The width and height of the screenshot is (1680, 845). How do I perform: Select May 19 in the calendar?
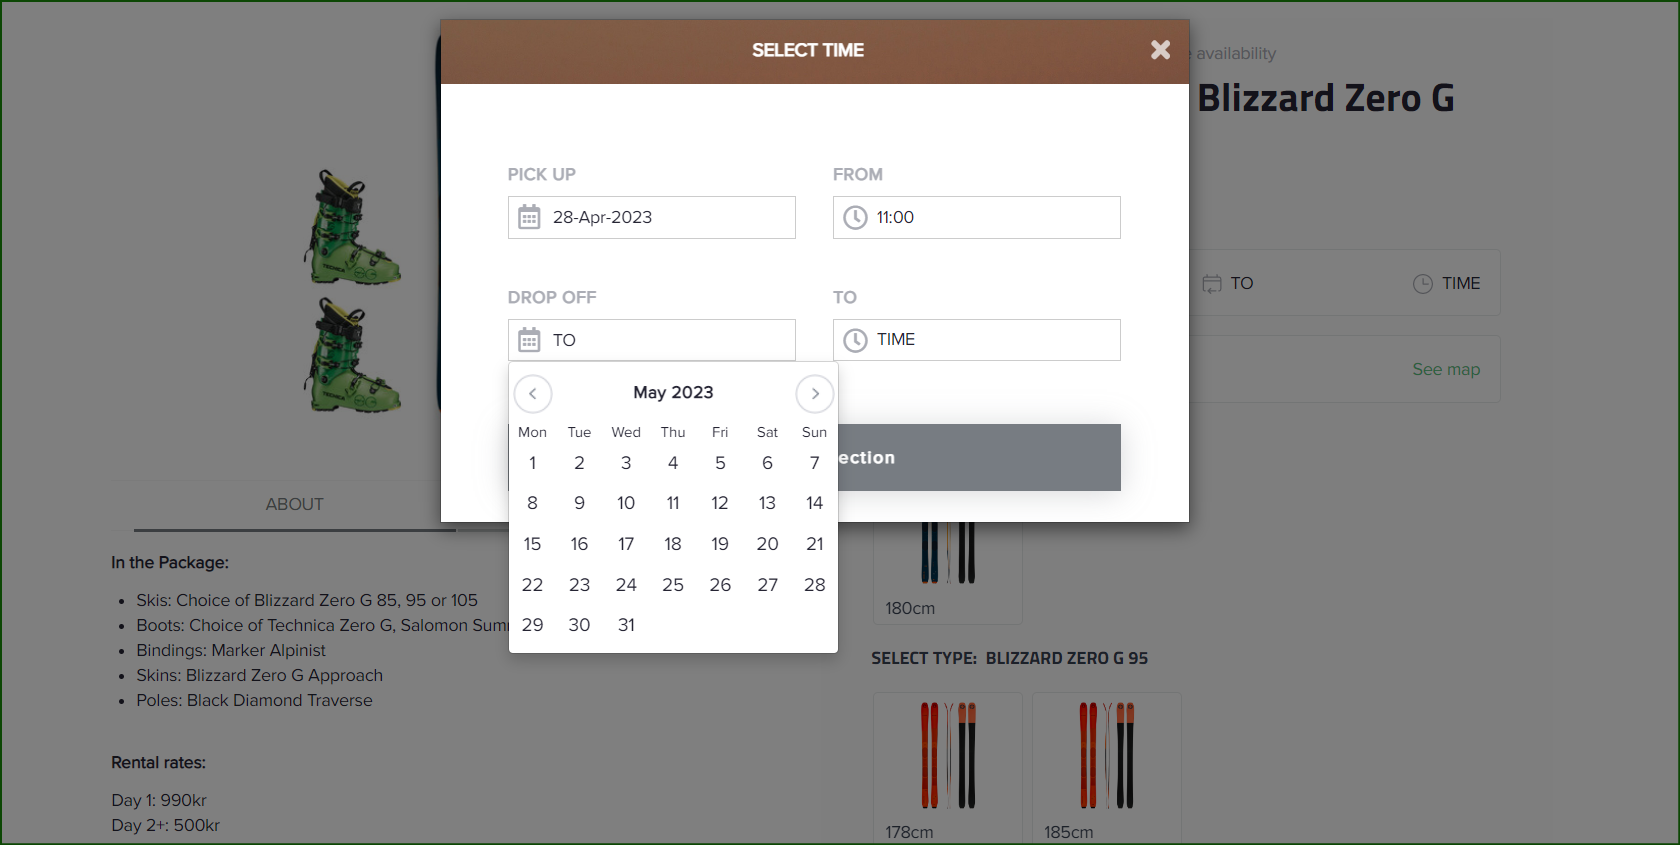click(720, 544)
